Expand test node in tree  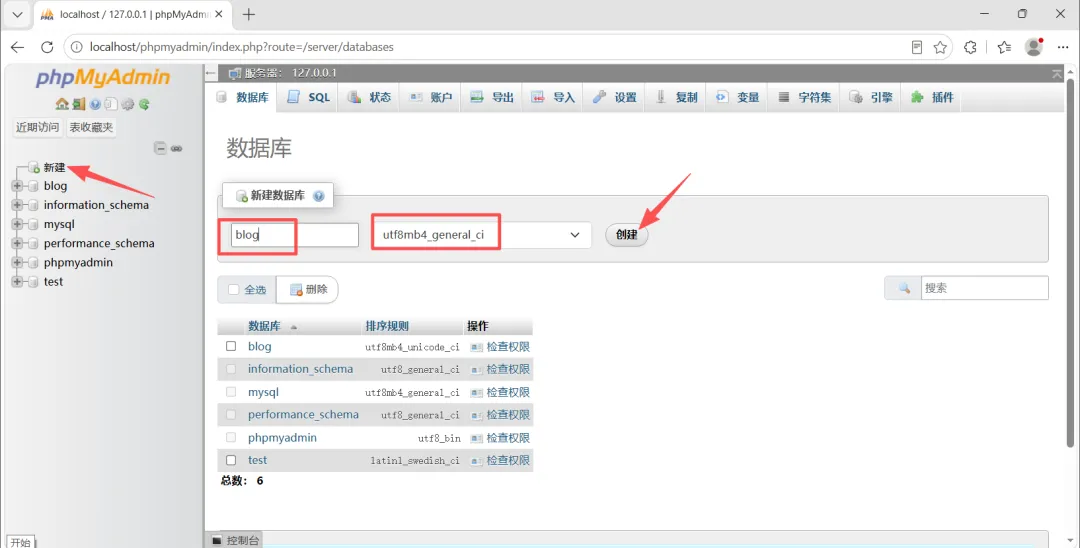17,282
